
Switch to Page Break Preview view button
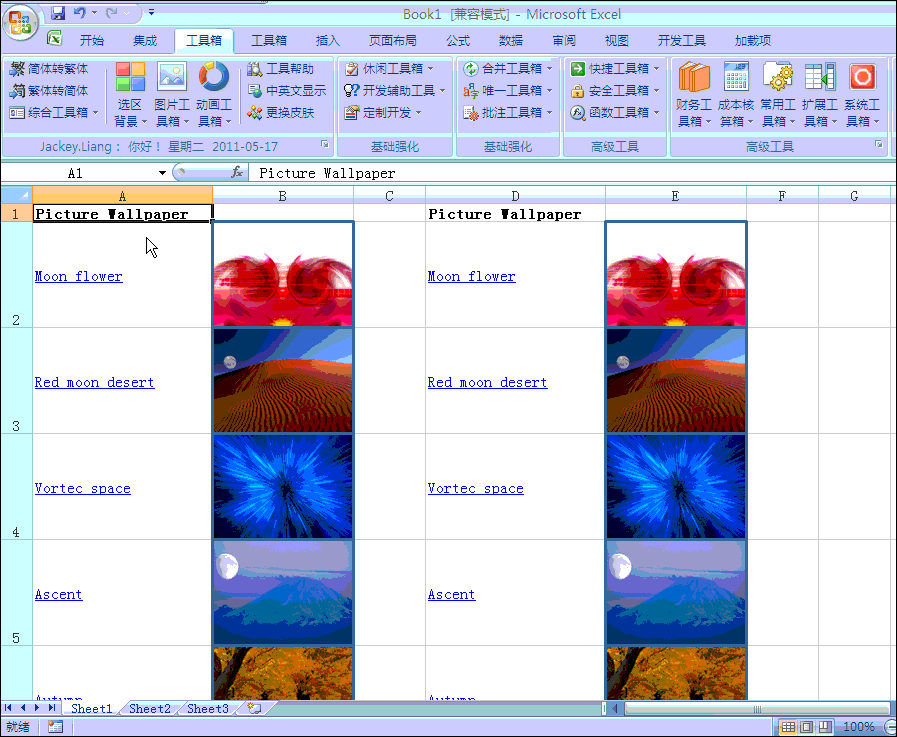point(823,727)
